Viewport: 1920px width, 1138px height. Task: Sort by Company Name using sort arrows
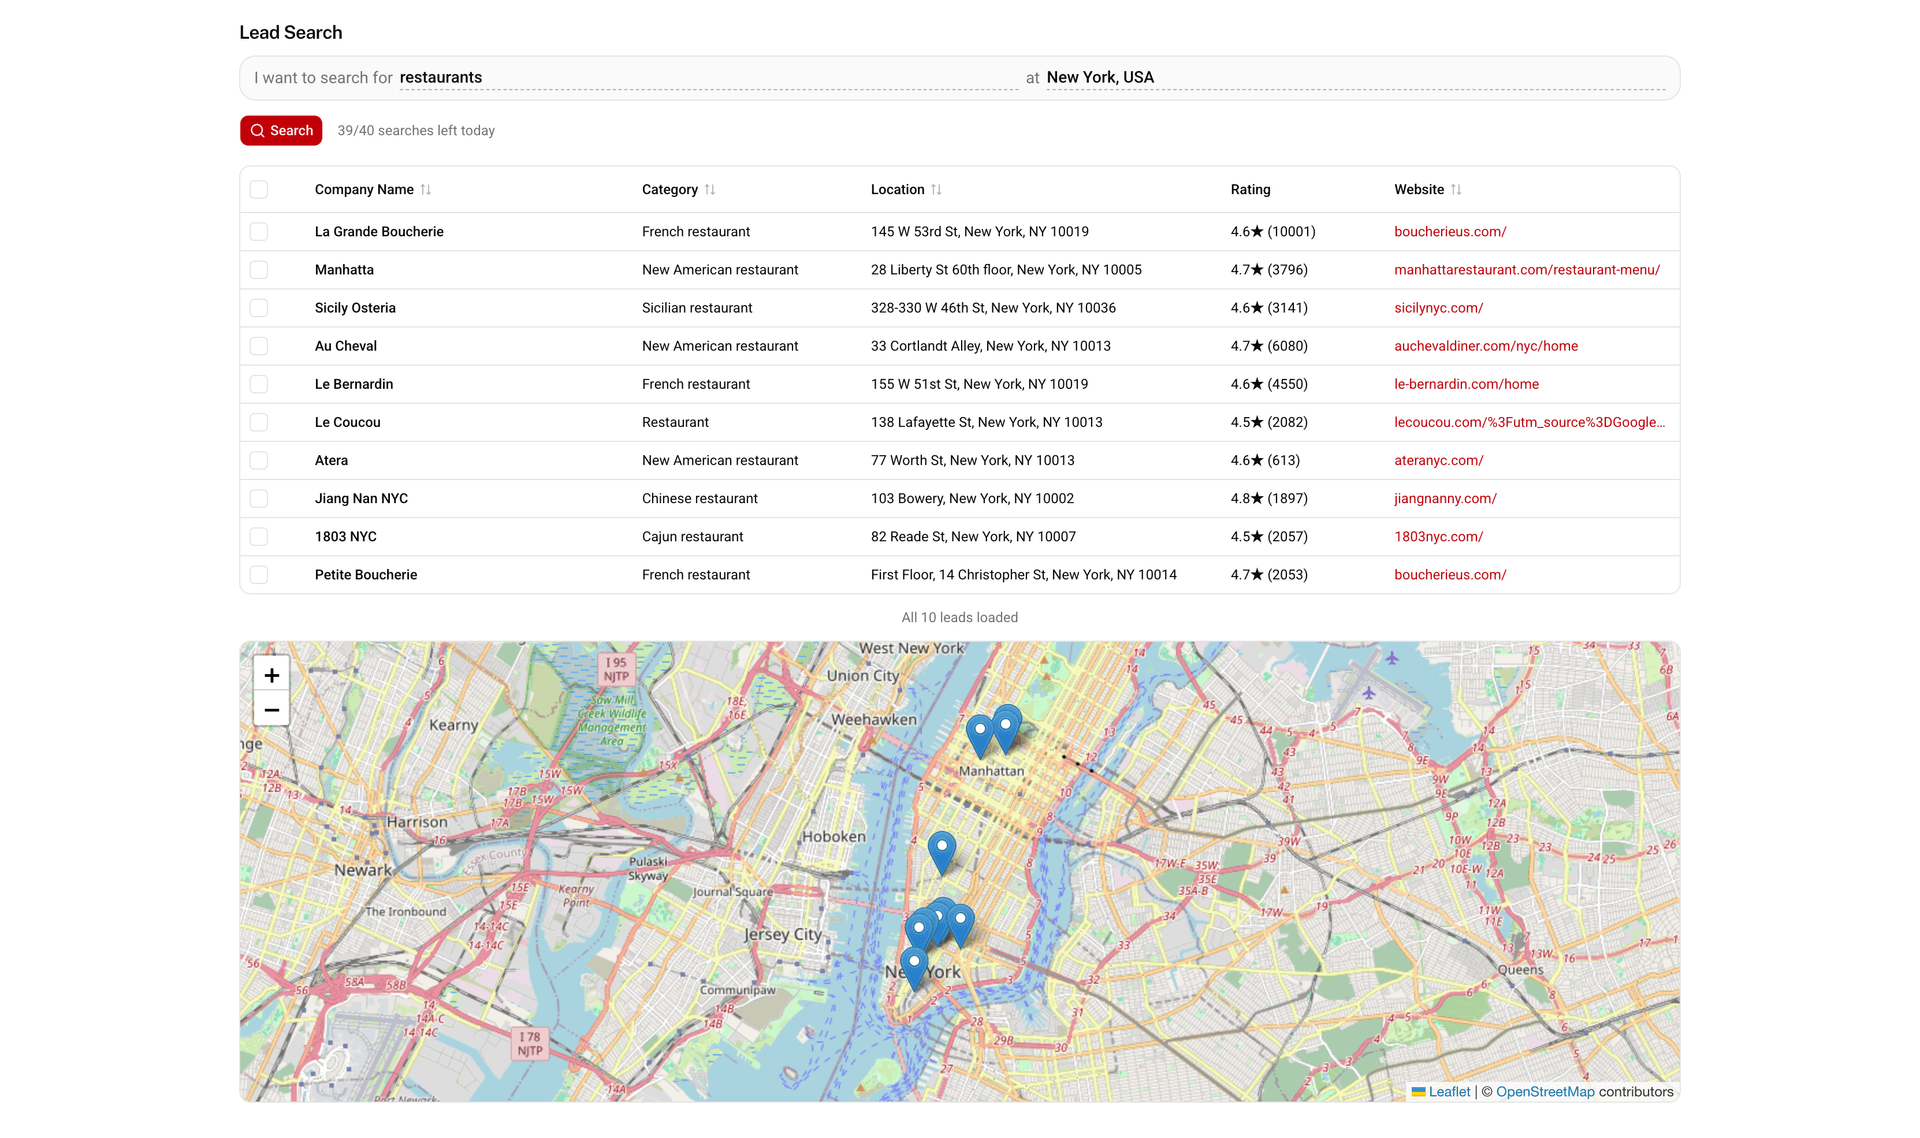click(x=426, y=189)
